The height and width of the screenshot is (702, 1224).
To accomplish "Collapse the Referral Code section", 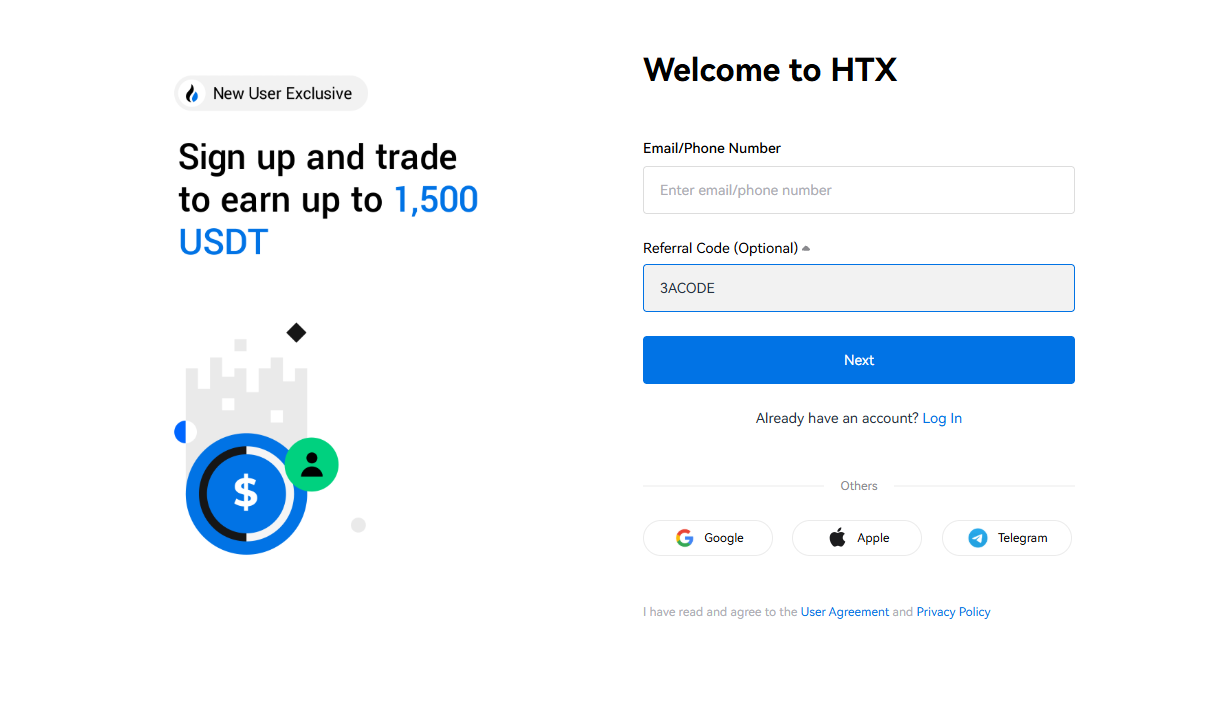I will coord(805,247).
